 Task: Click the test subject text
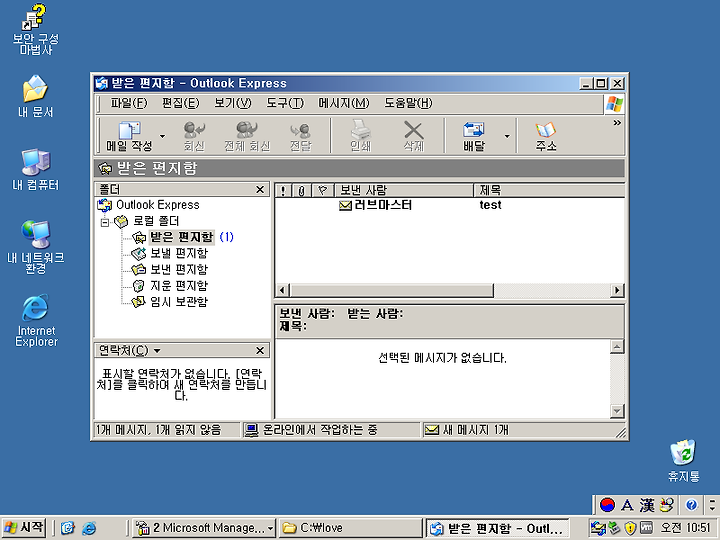pyautogui.click(x=490, y=205)
